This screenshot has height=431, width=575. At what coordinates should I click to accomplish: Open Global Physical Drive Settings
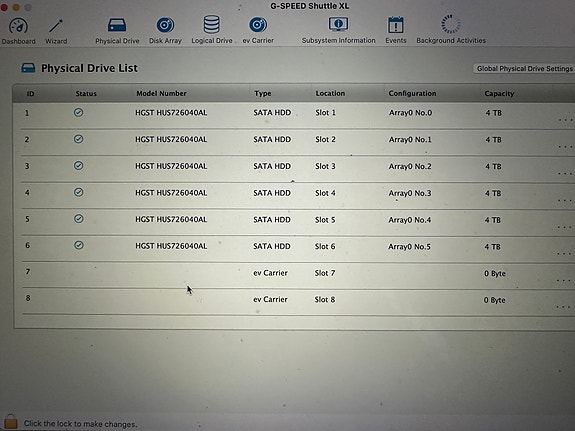pos(524,69)
